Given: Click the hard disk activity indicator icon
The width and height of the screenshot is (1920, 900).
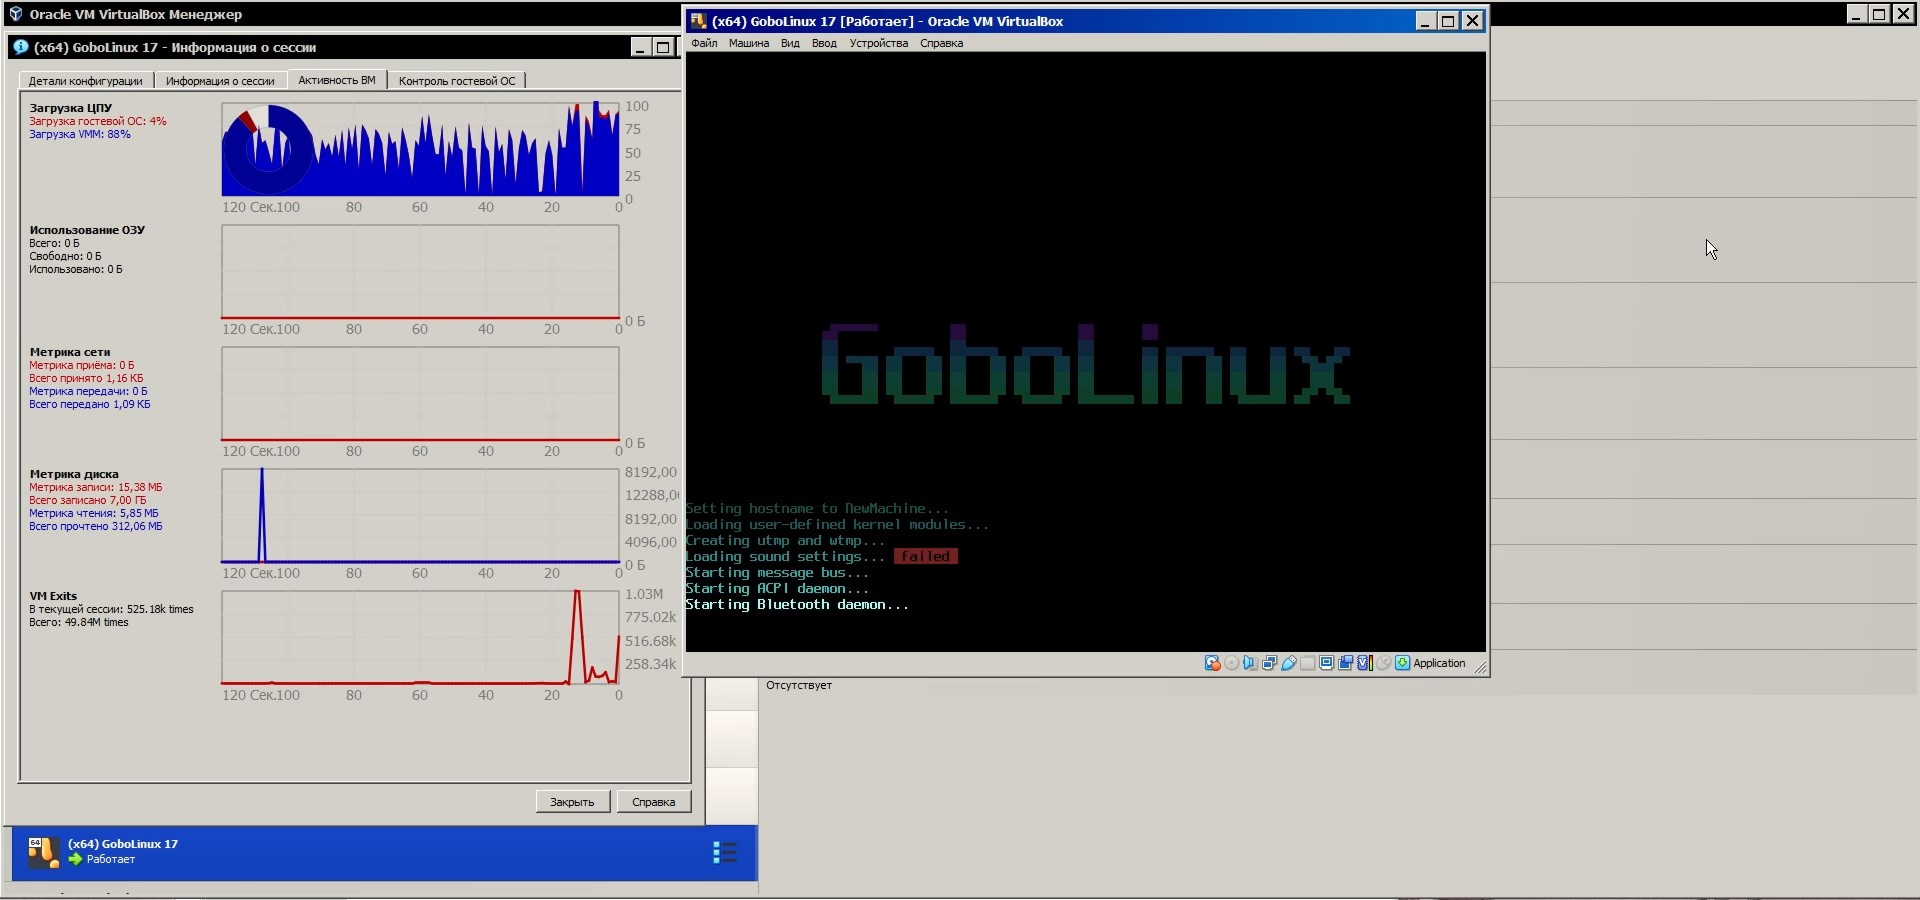Looking at the screenshot, I should pyautogui.click(x=1212, y=663).
